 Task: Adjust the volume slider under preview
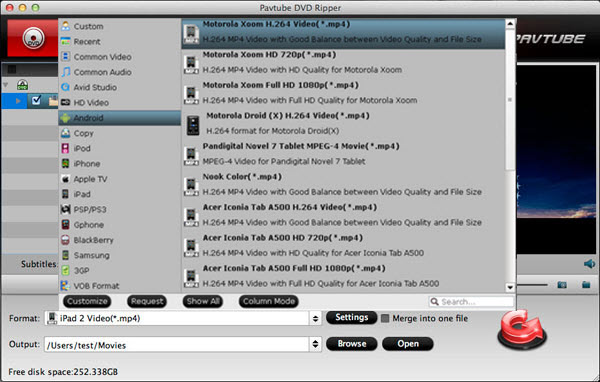(x=532, y=285)
